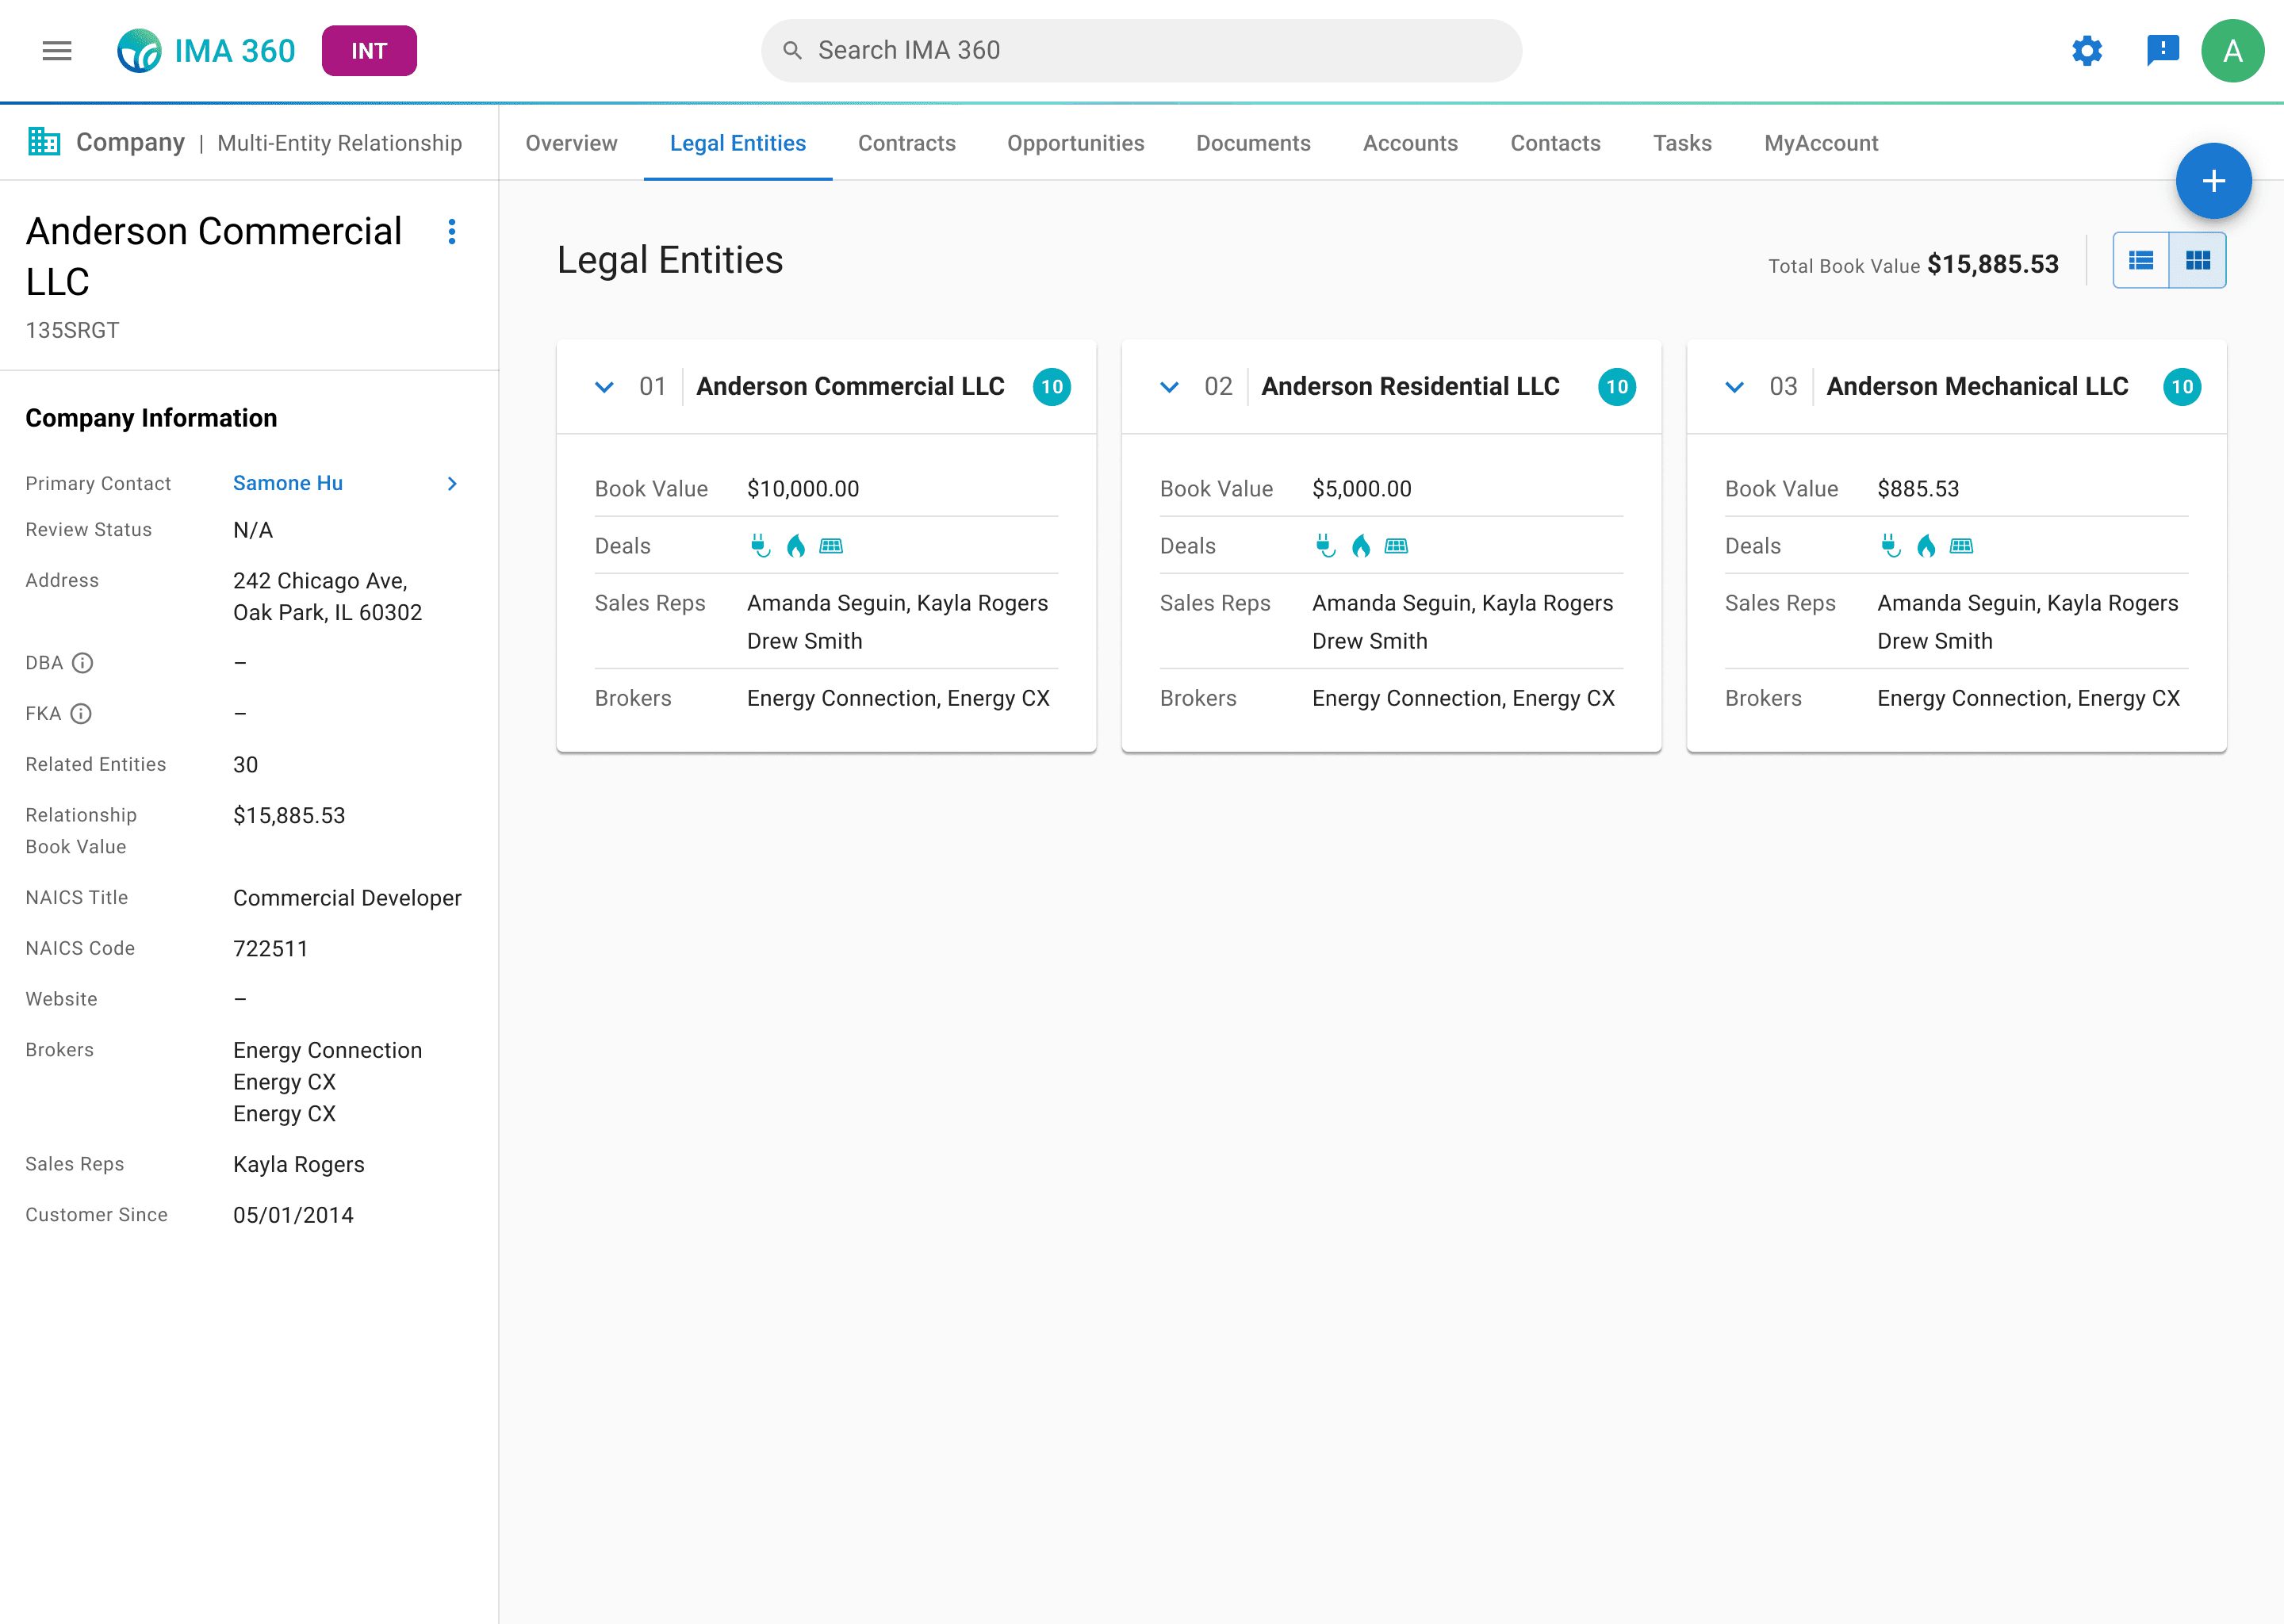This screenshot has height=1624, width=2284.
Task: Click the blue plus add button
Action: click(2213, 181)
